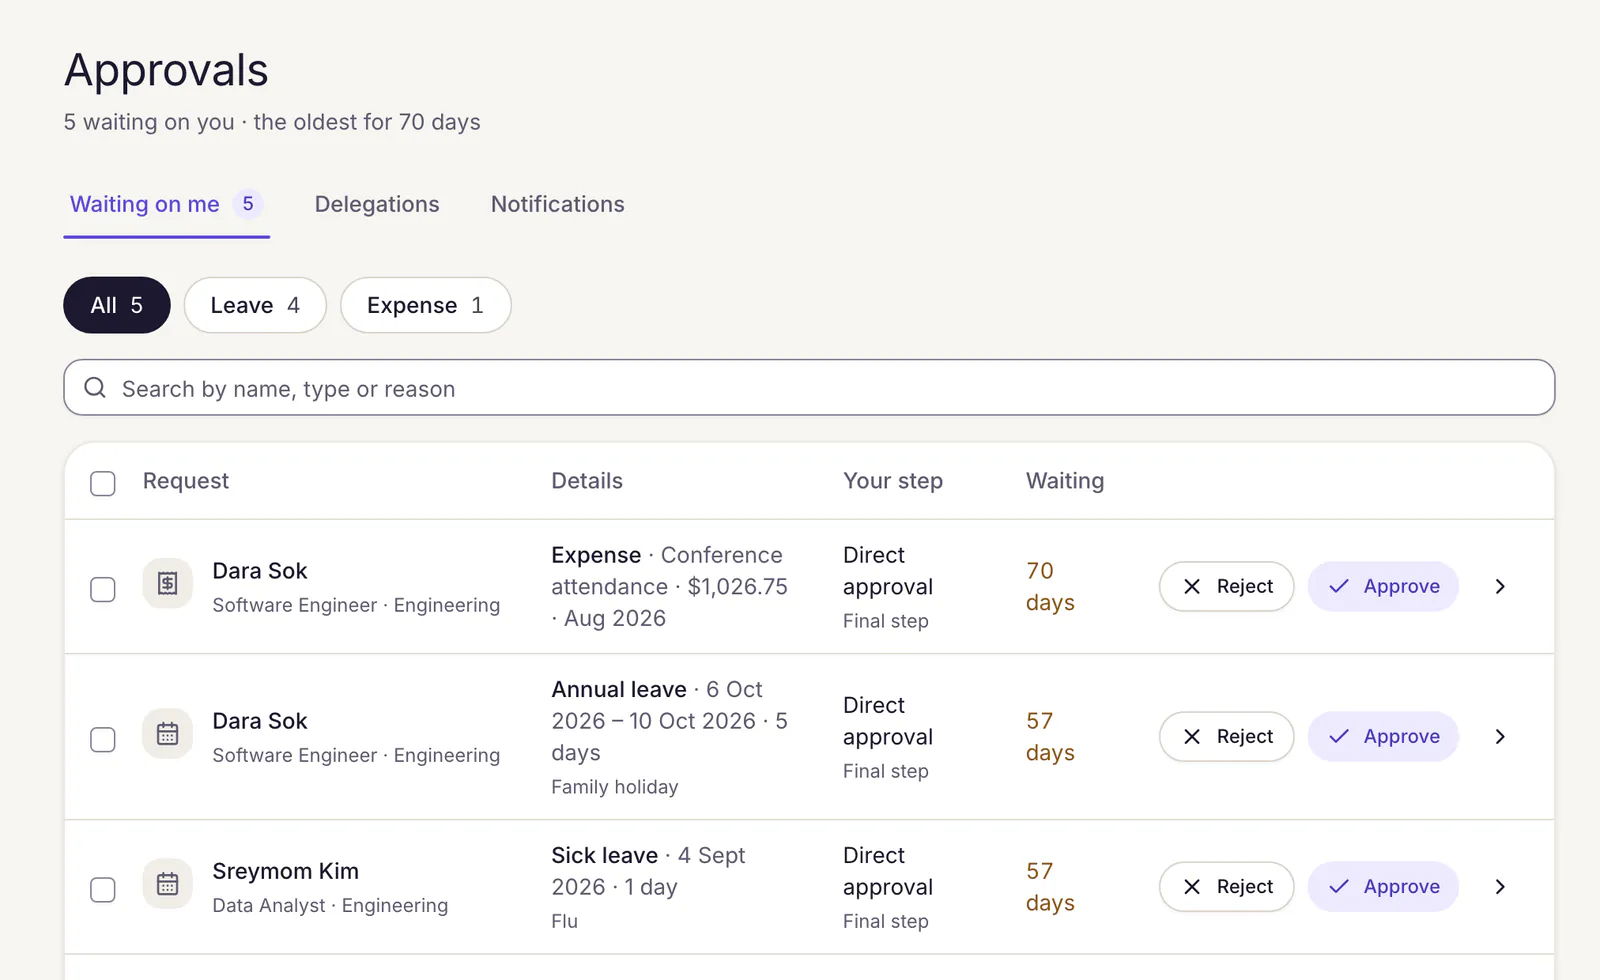The image size is (1600, 980).
Task: Approve Dara Sok's annual leave request
Action: tap(1383, 737)
